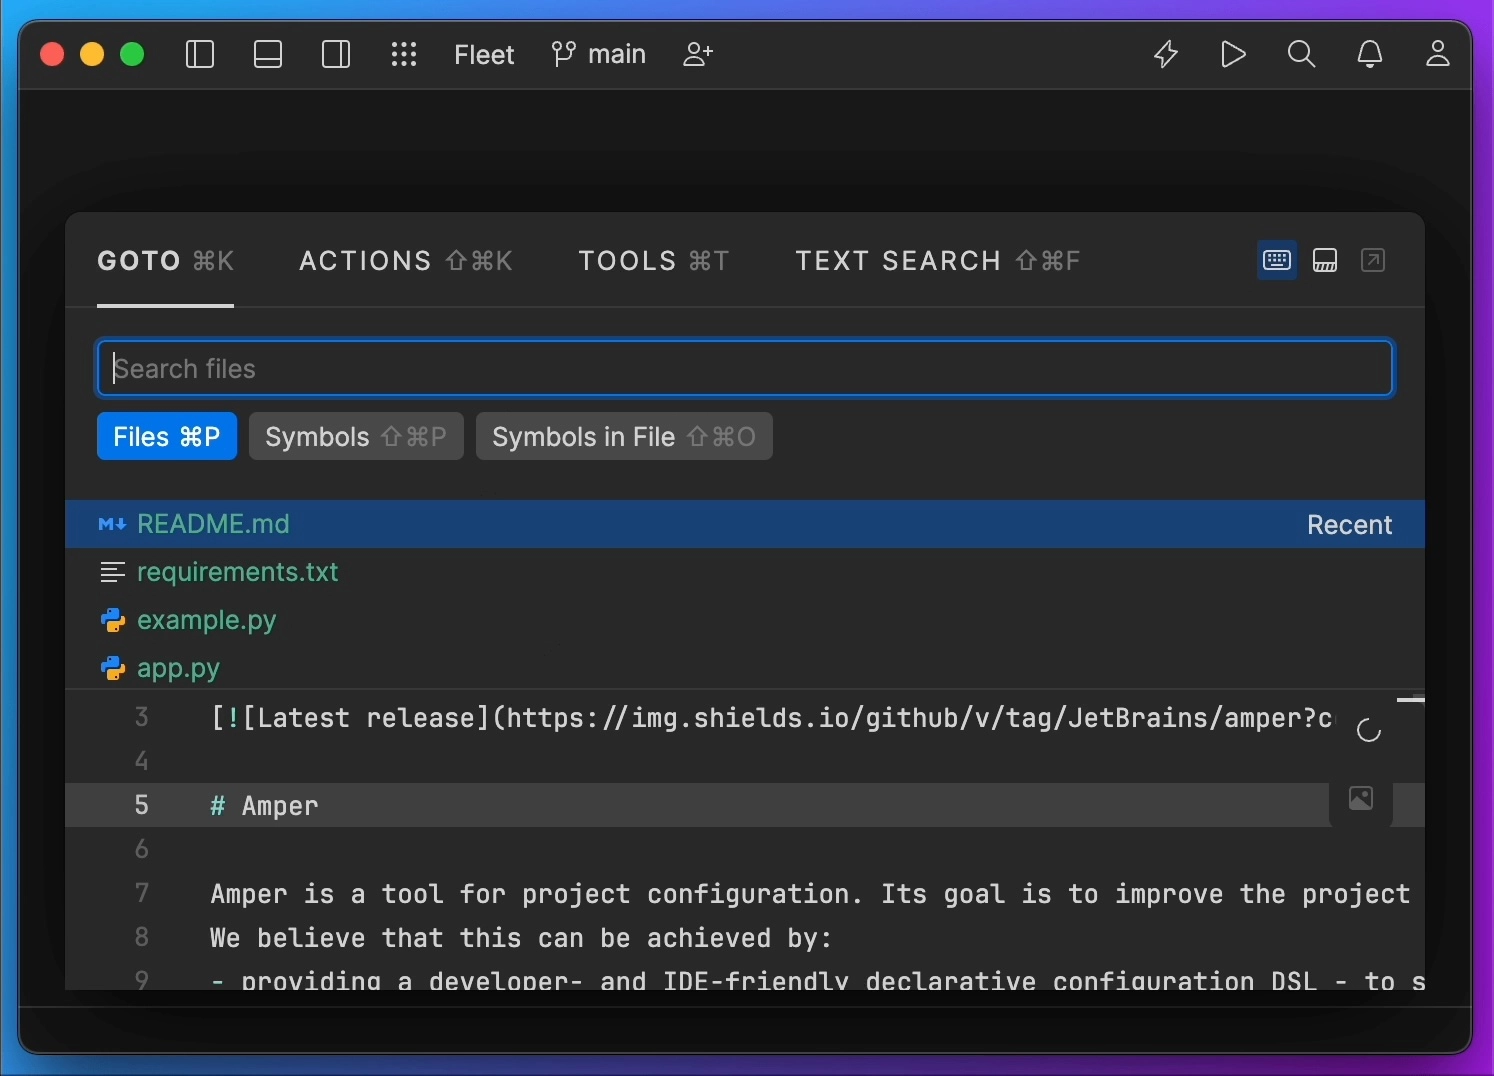1494x1076 pixels.
Task: Click the Recent label on README row
Action: 1349,525
